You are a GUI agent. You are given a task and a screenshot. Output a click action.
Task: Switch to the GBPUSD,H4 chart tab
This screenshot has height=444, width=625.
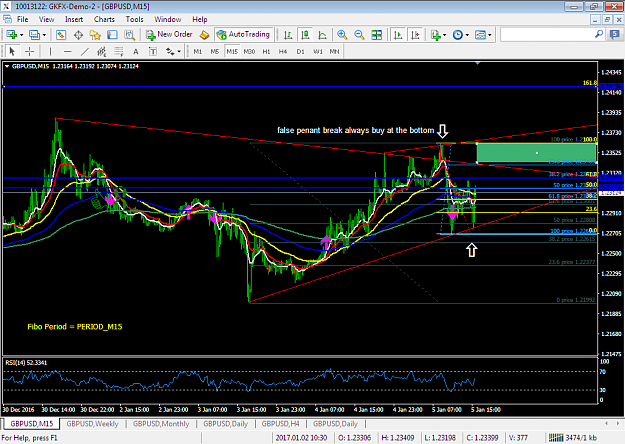[281, 424]
